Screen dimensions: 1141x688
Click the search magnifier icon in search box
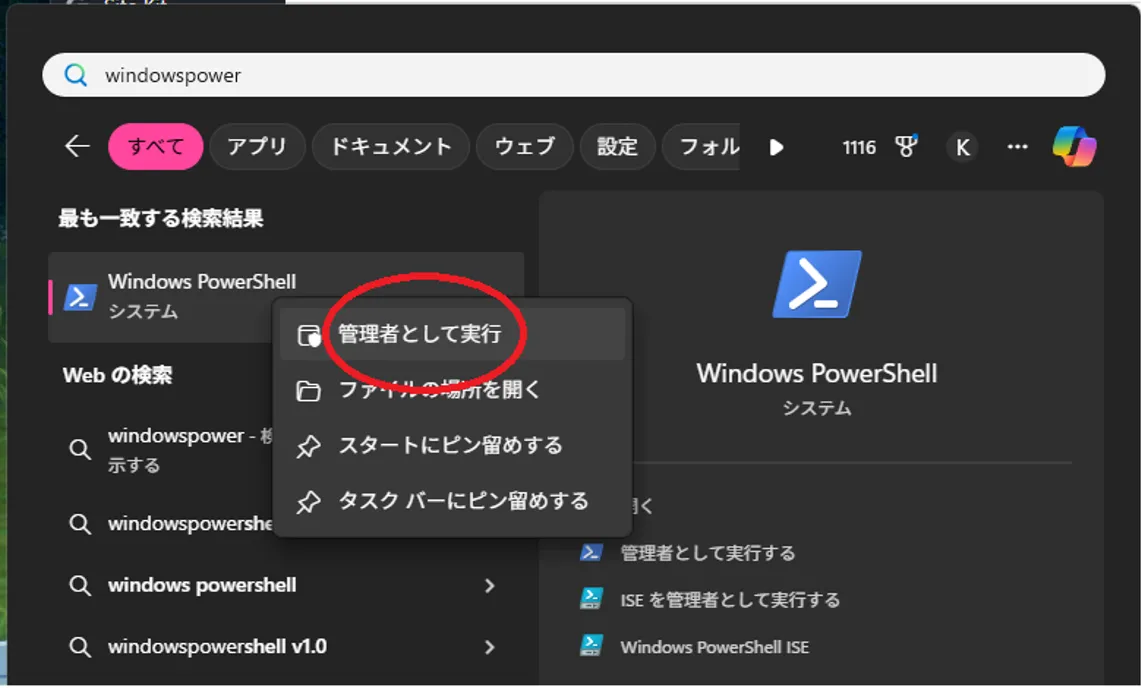76,75
